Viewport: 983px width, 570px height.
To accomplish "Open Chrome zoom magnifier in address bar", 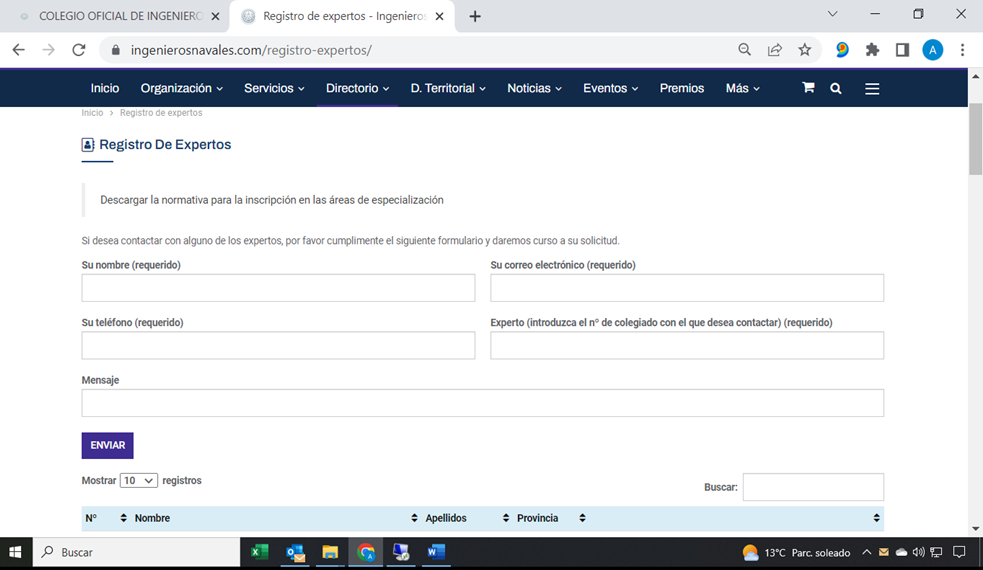I will tap(744, 50).
